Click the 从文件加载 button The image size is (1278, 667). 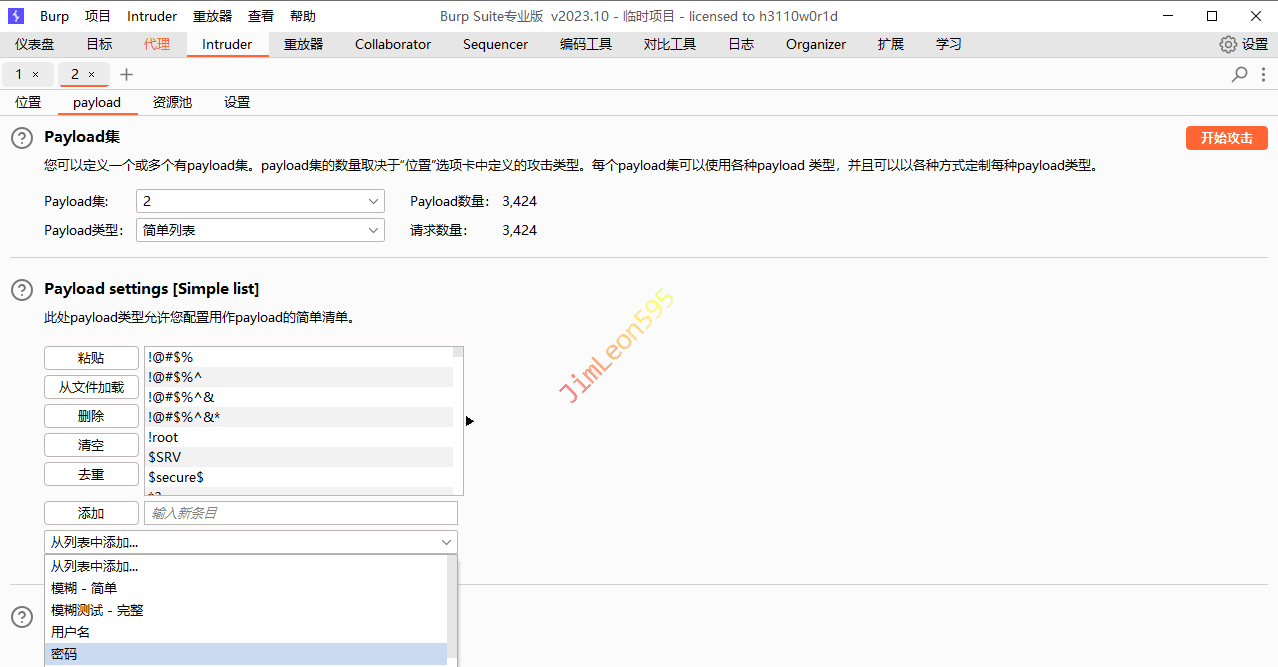tap(91, 387)
